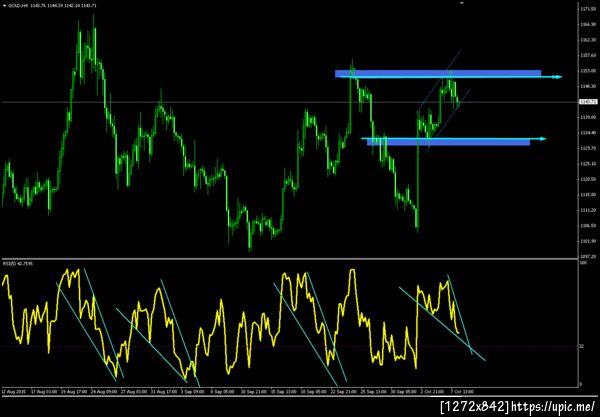The image size is (600, 417).
Task: Select the lower blue support rectangle
Action: (x=448, y=142)
